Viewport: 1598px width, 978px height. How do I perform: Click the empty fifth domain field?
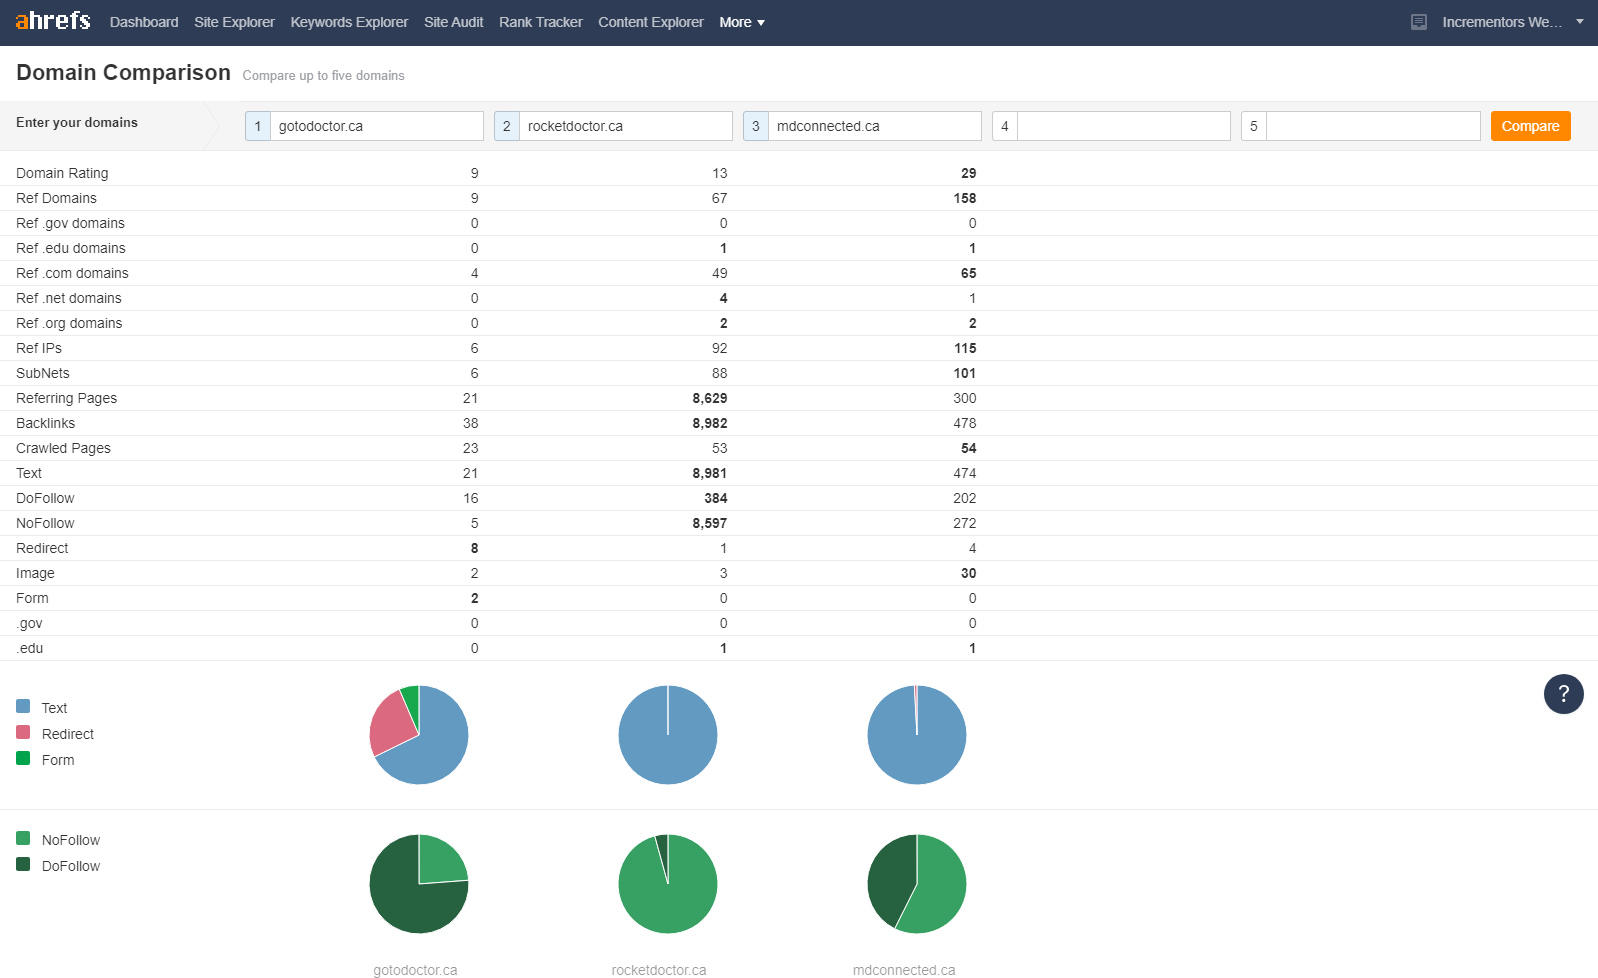[1372, 126]
